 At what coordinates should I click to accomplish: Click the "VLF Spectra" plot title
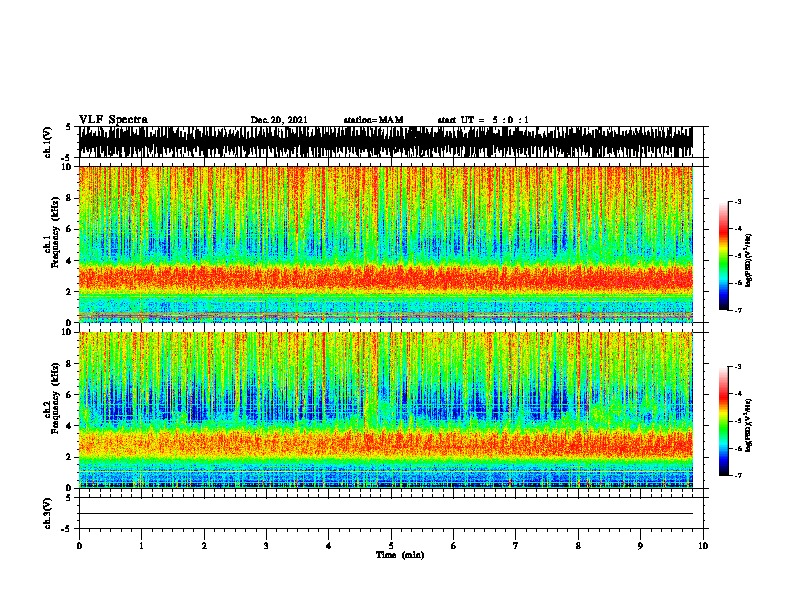click(113, 120)
